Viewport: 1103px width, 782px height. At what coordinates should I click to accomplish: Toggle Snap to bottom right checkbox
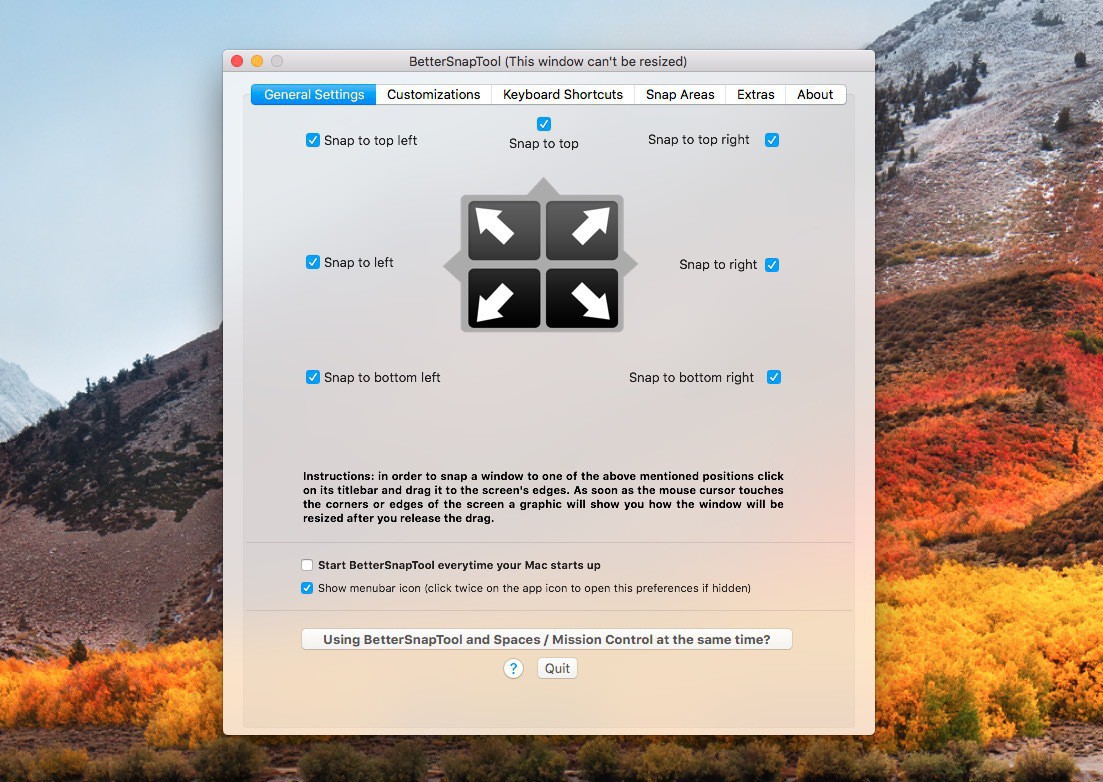tap(774, 377)
